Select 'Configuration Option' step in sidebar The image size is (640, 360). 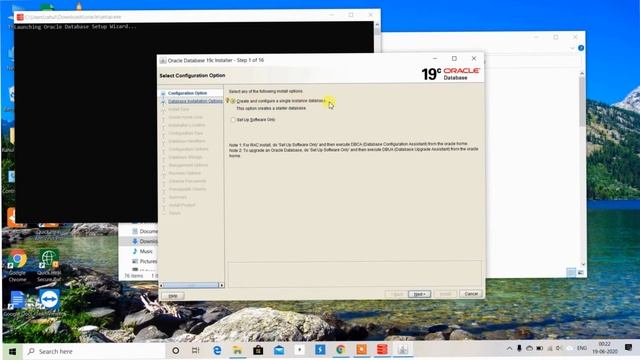[187, 93]
